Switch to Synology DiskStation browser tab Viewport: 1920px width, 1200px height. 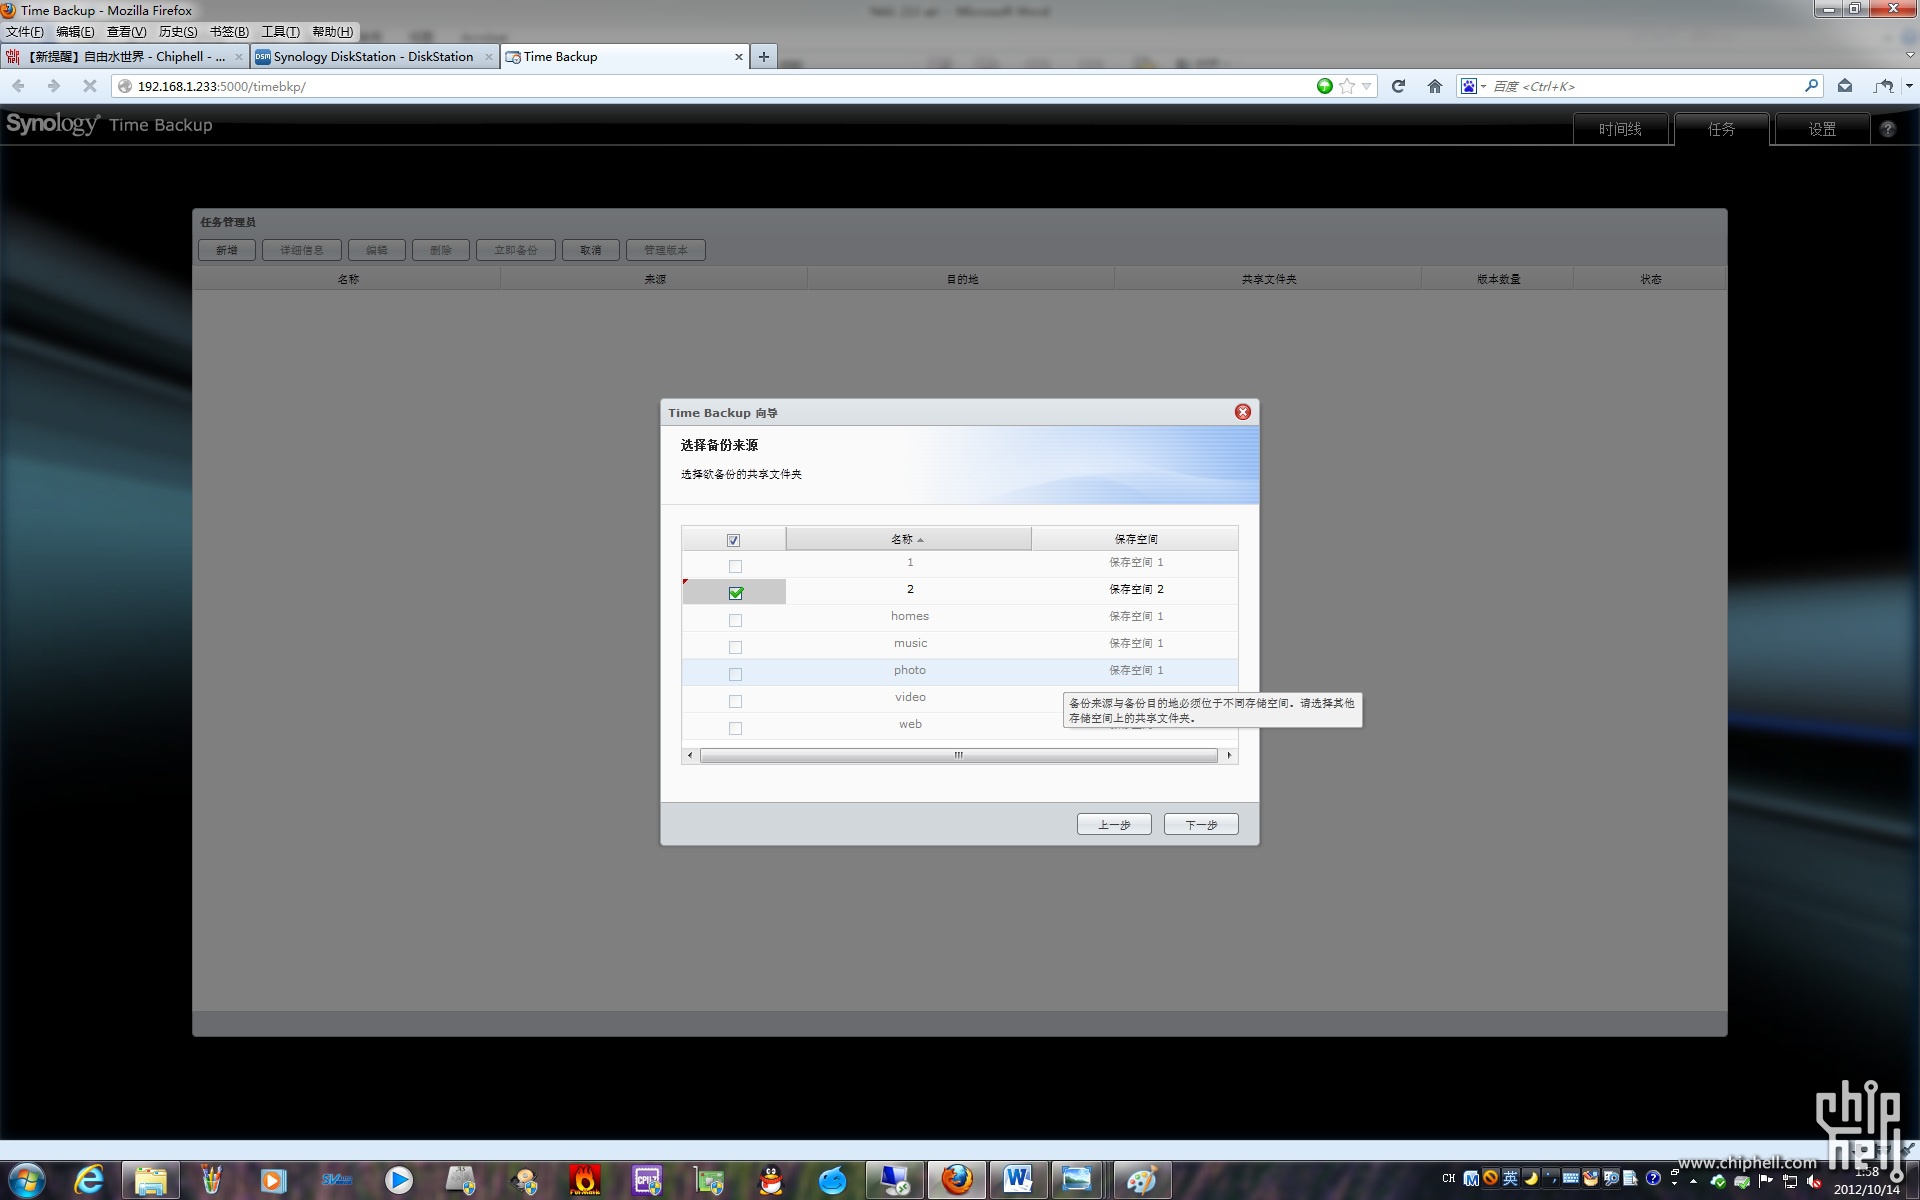pos(374,57)
